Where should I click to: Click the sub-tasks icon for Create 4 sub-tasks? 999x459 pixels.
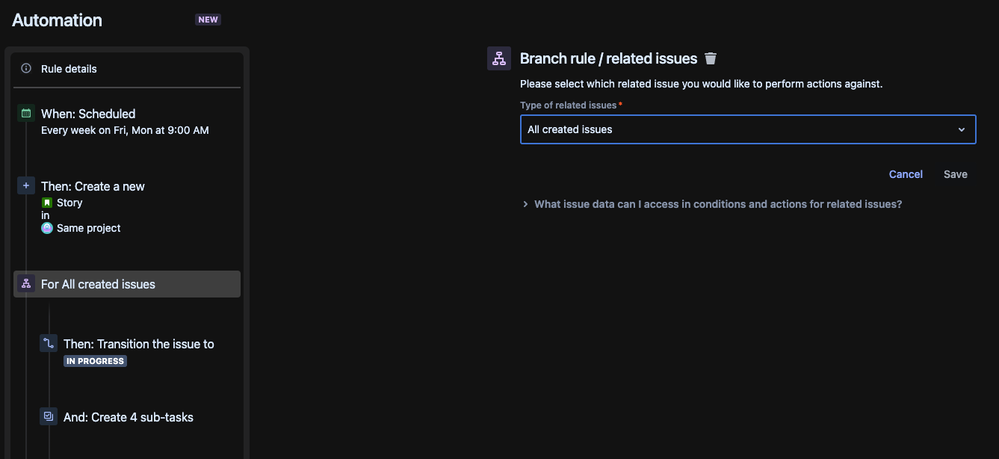[48, 417]
